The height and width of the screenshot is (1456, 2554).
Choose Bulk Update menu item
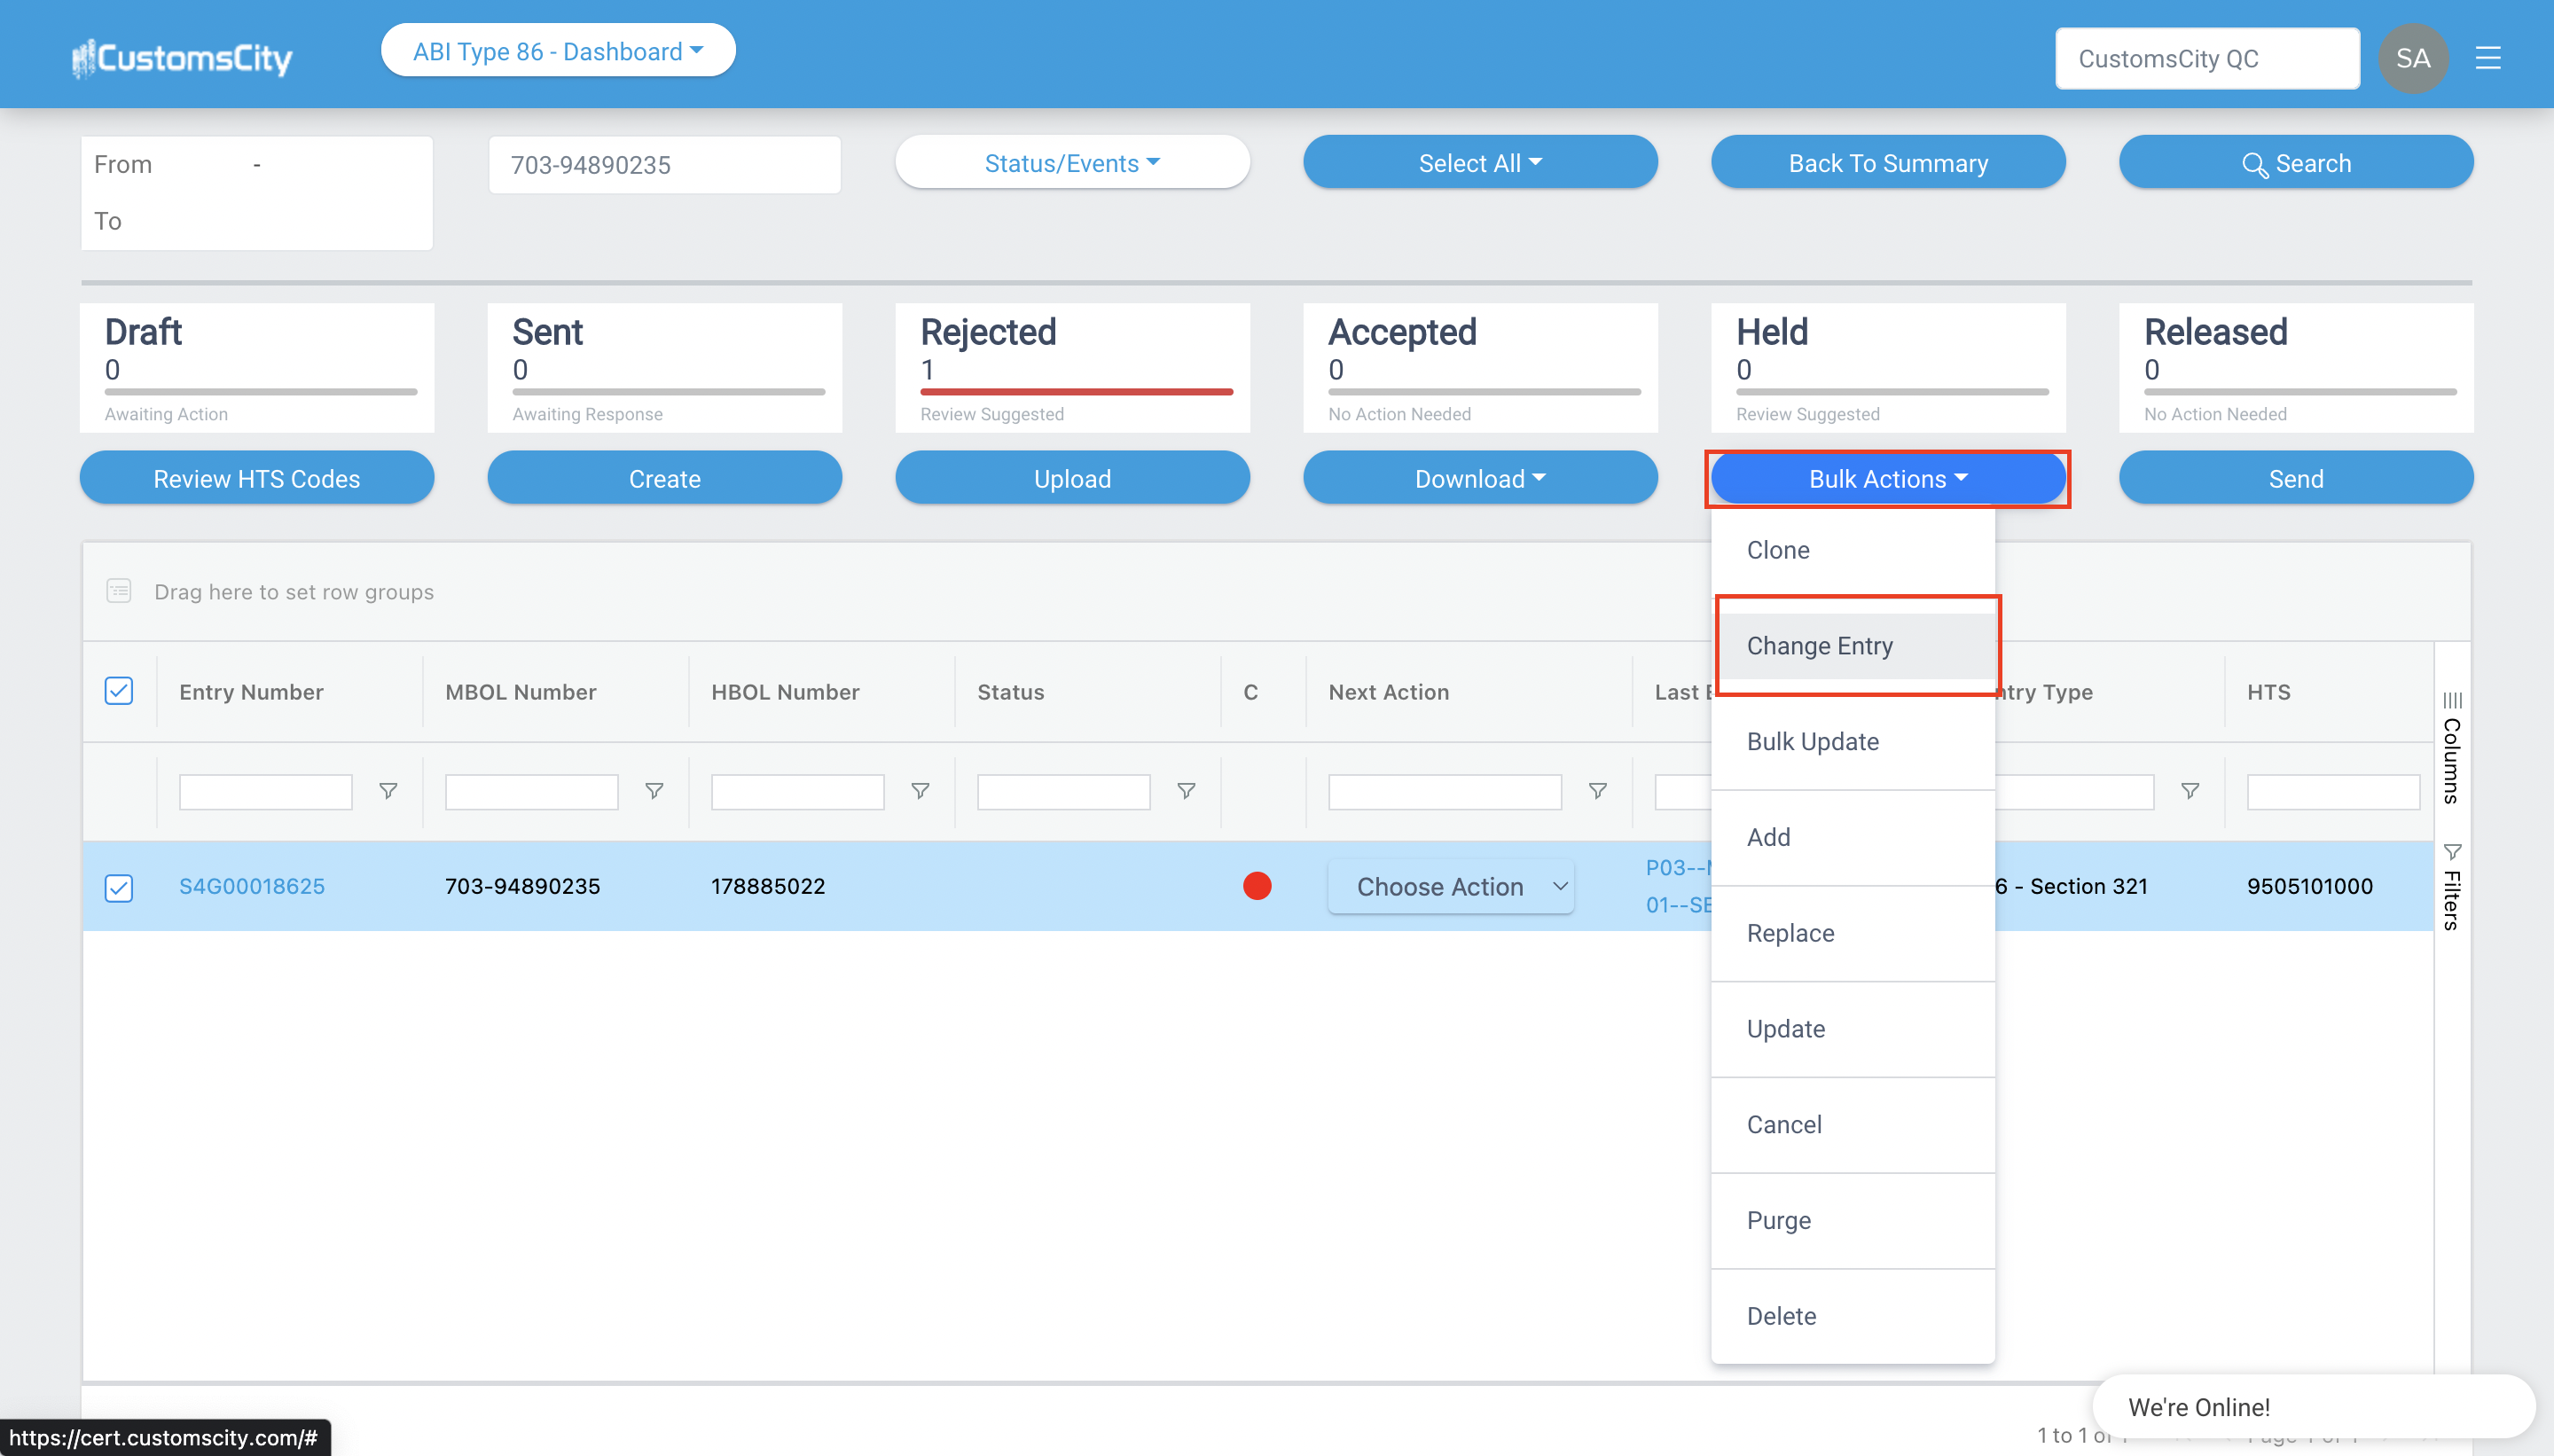(x=1853, y=742)
